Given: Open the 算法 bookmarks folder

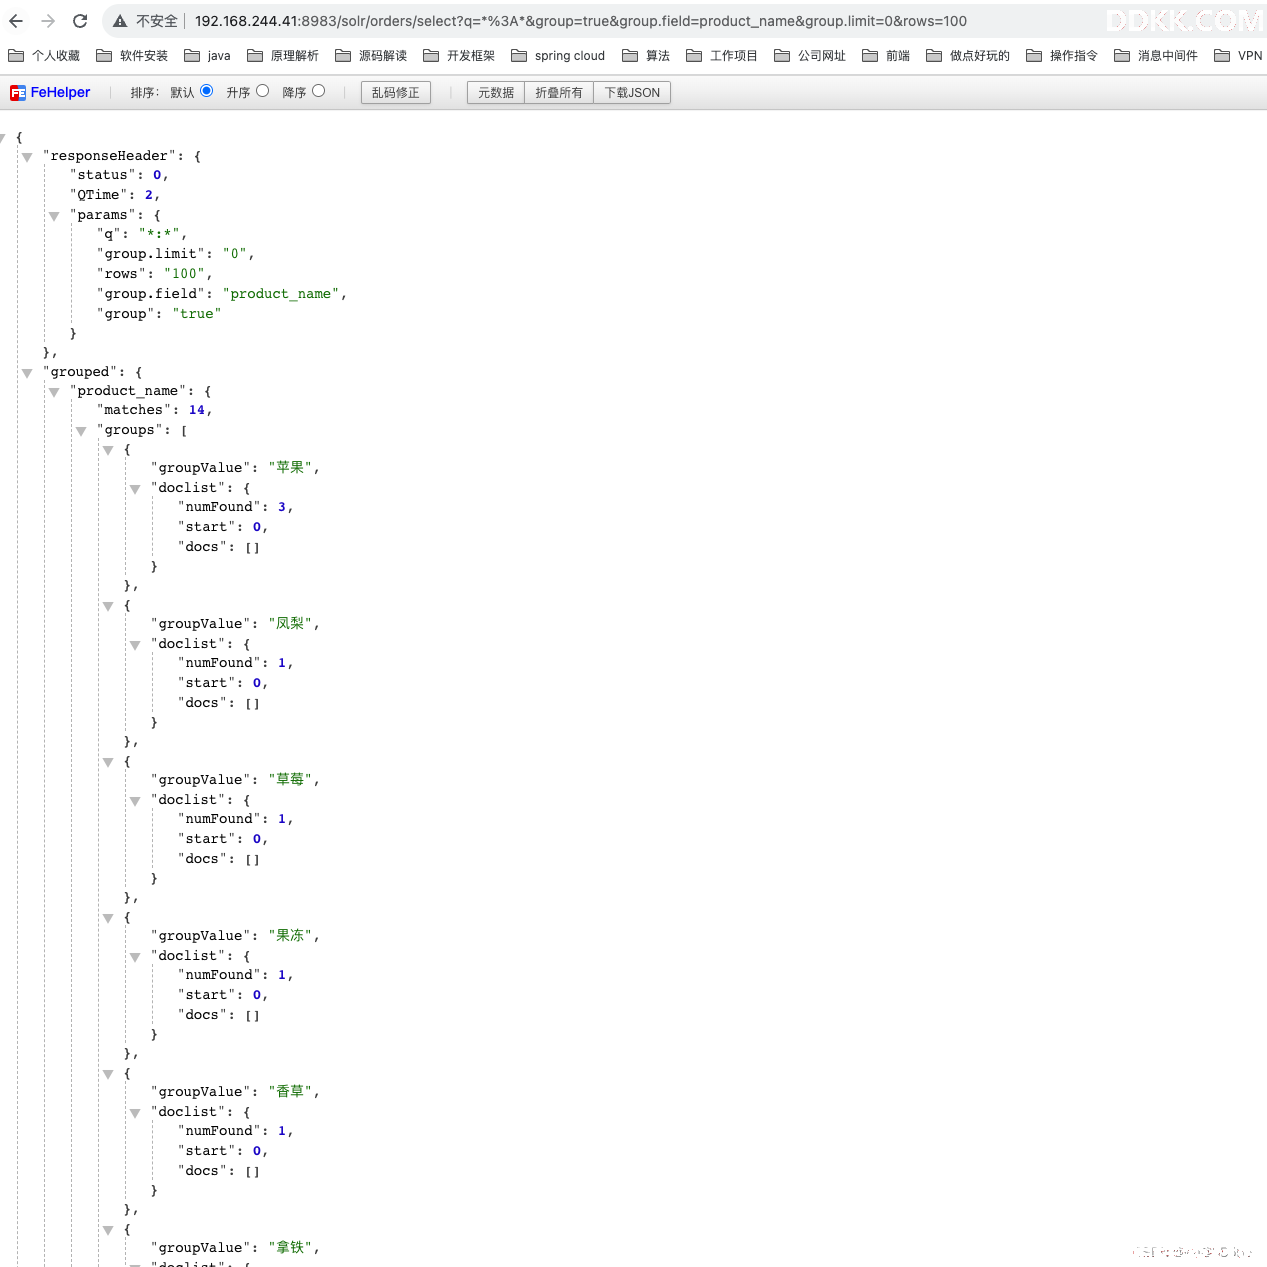Looking at the screenshot, I should pyautogui.click(x=646, y=56).
